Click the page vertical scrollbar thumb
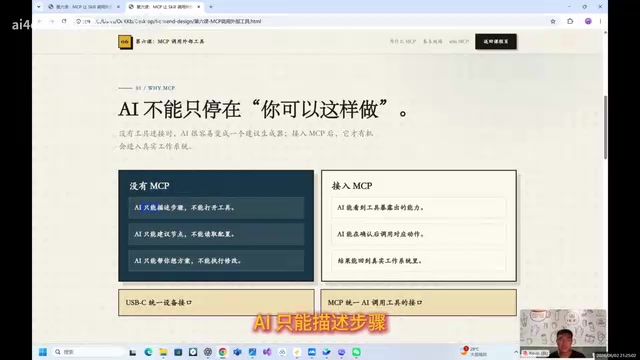Image resolution: width=640 pixels, height=360 pixels. [605, 127]
